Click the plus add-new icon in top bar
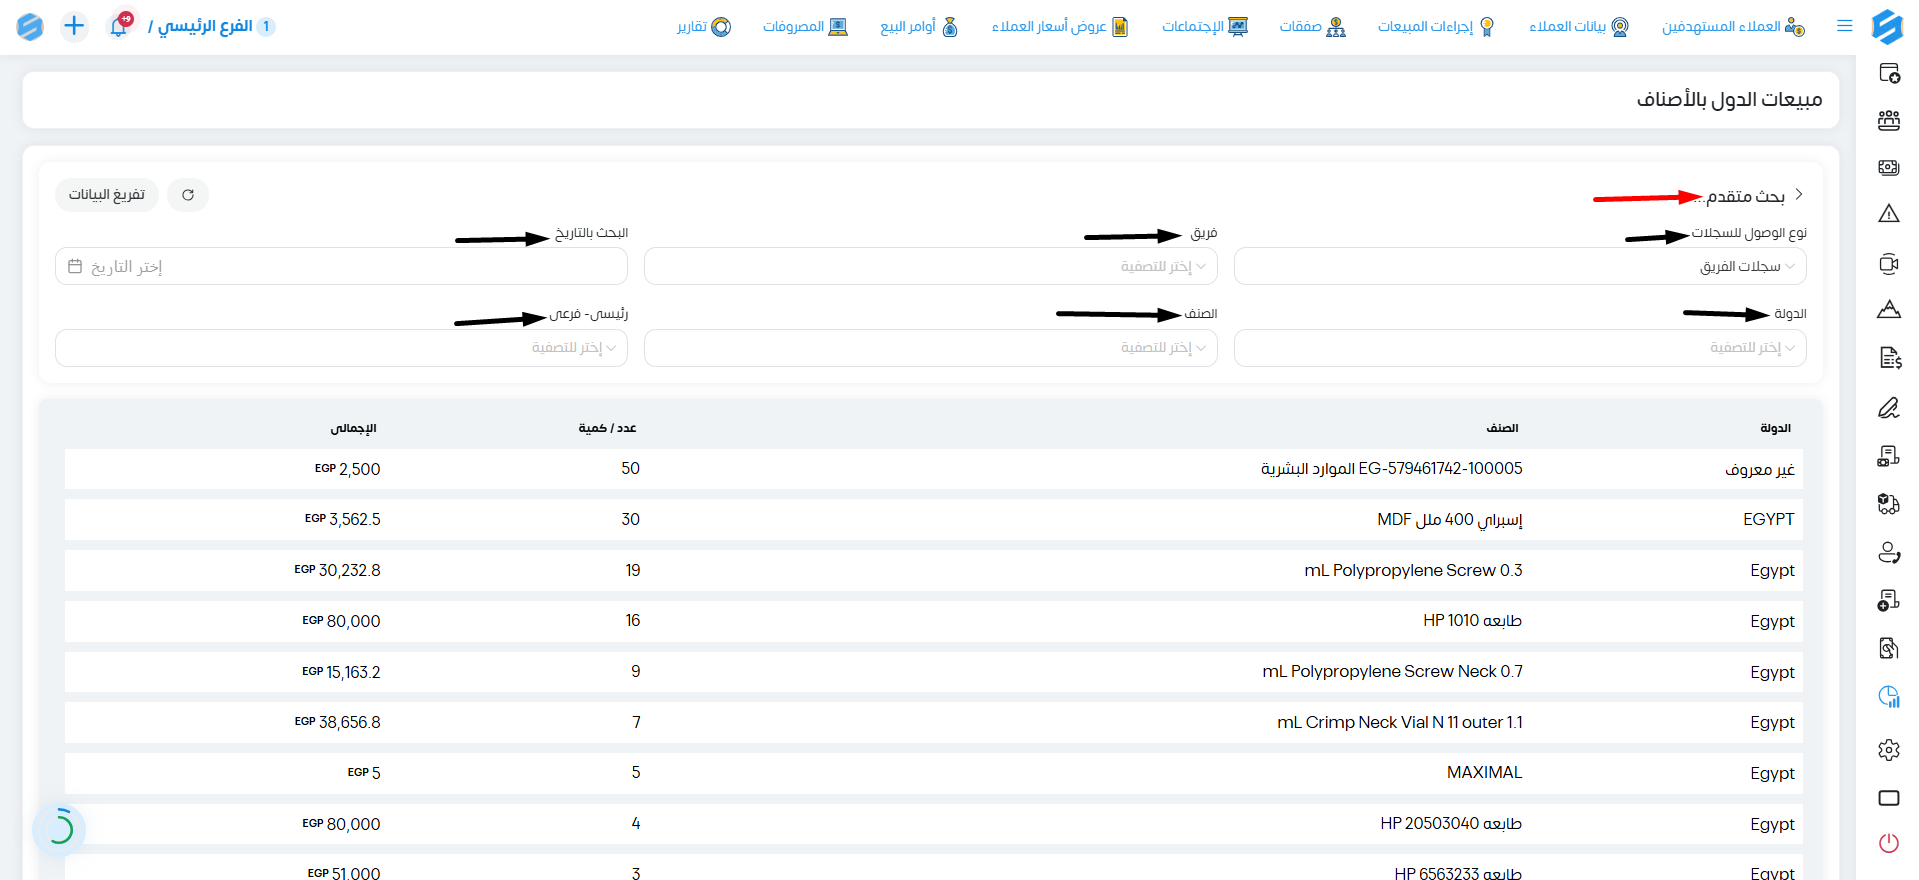The height and width of the screenshot is (880, 1919). [74, 26]
